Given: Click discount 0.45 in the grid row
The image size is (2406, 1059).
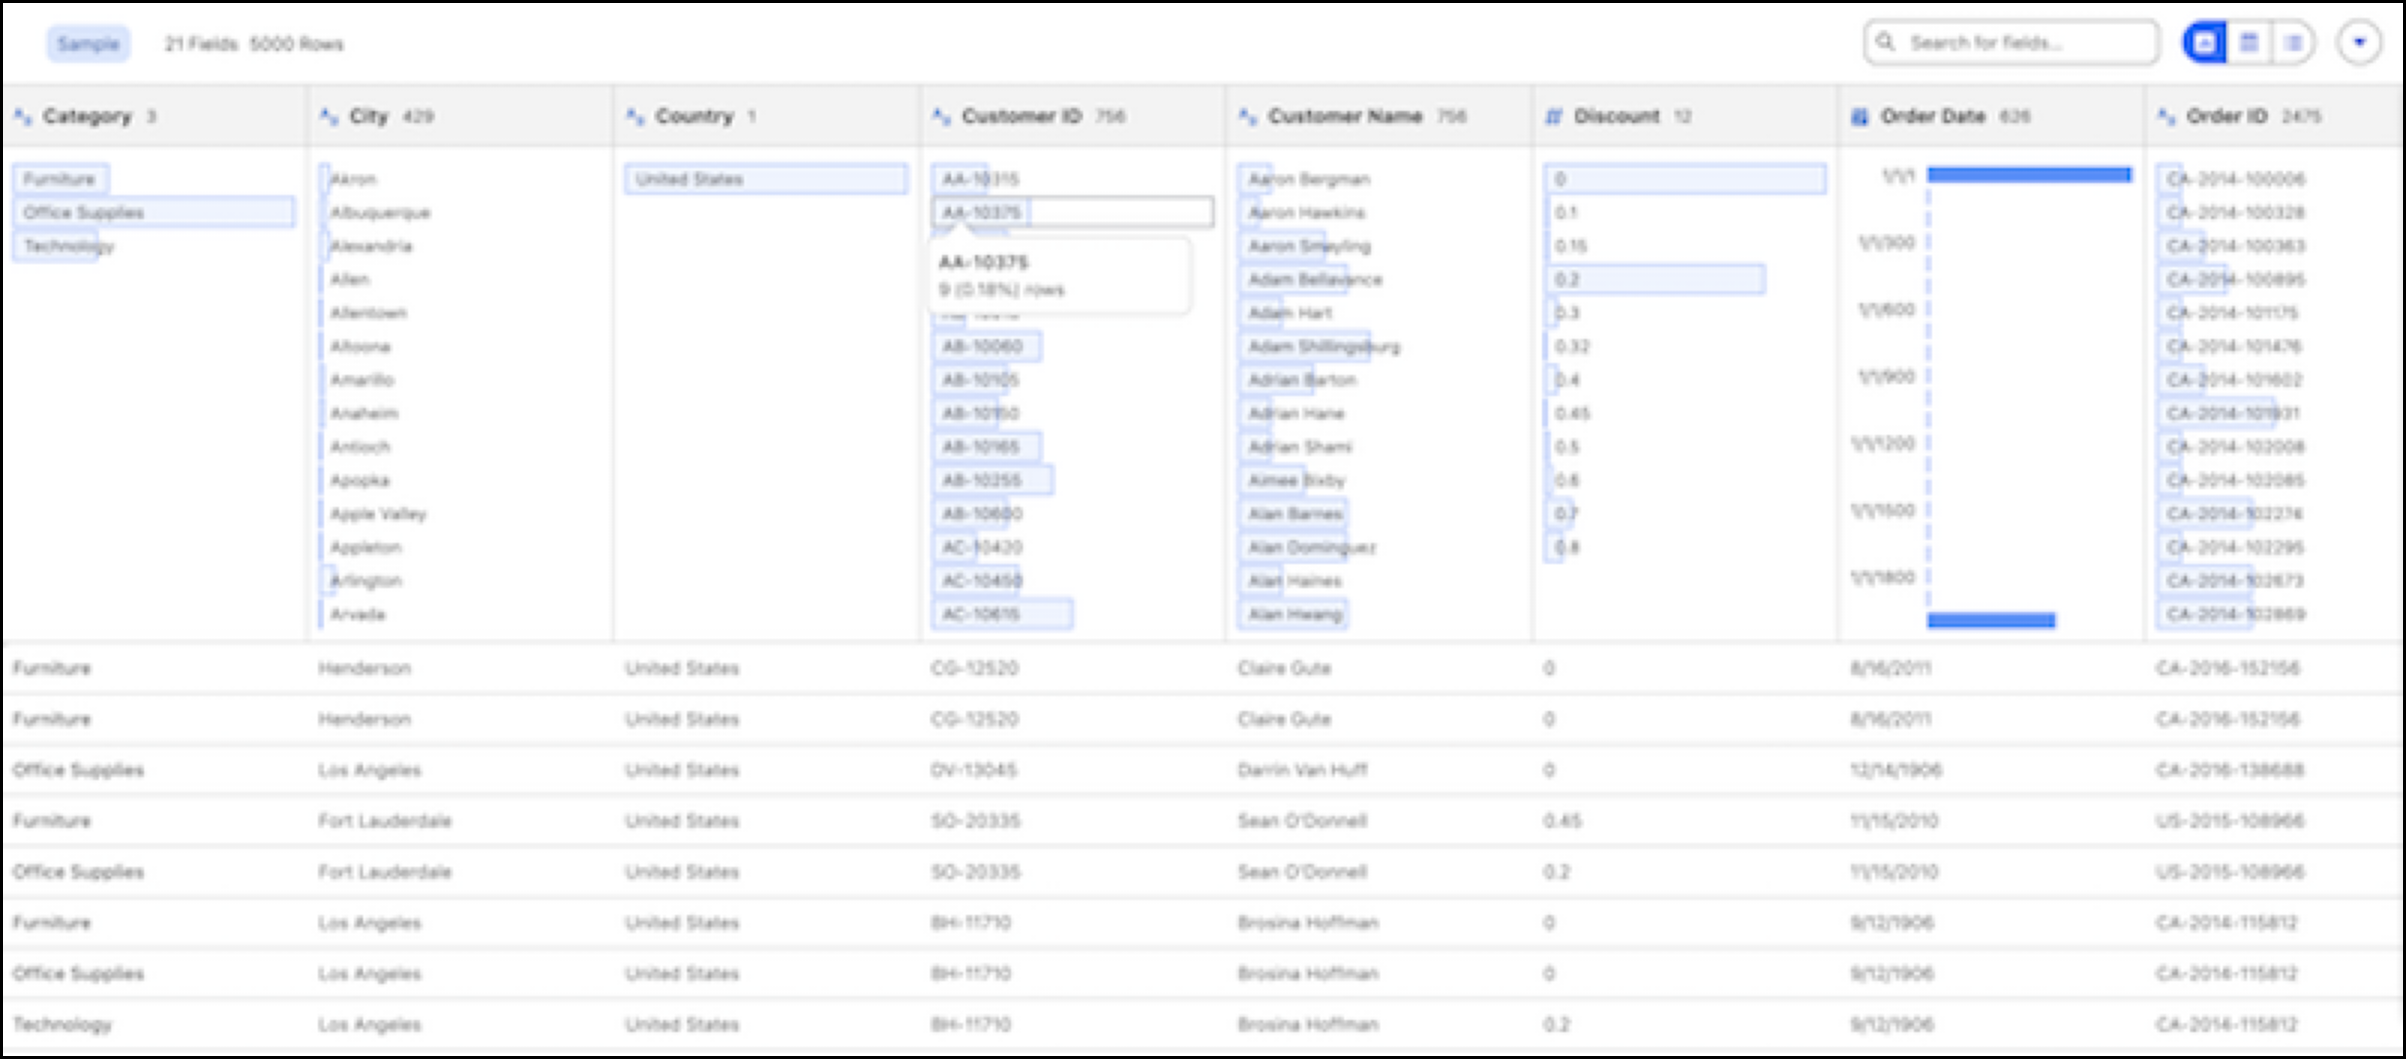Looking at the screenshot, I should 1562,821.
